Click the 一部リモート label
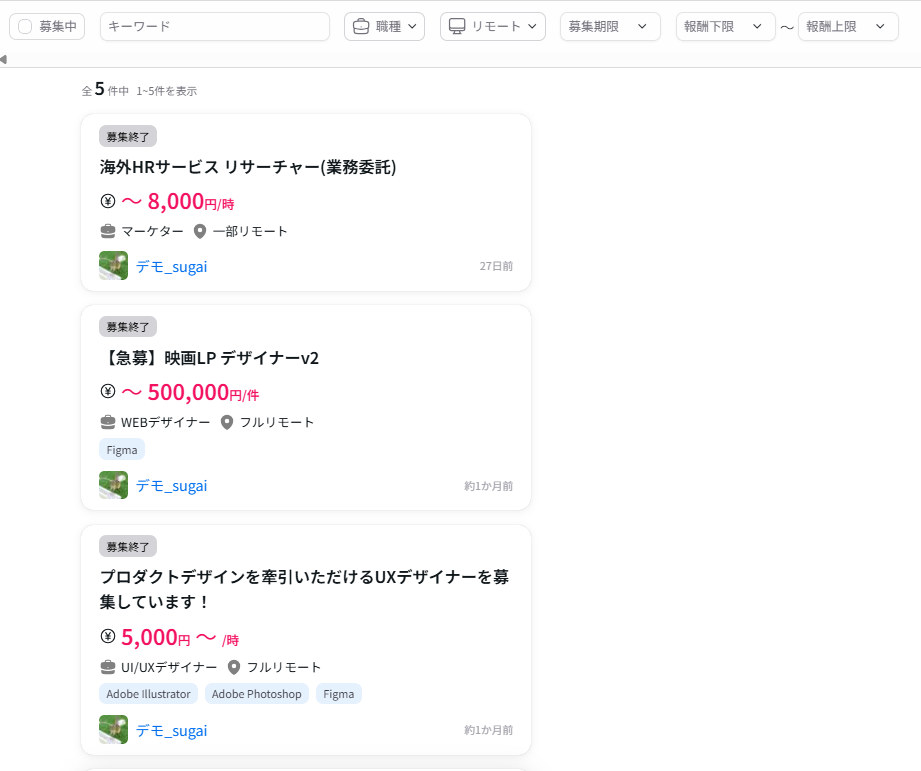The image size is (921, 771). click(250, 231)
